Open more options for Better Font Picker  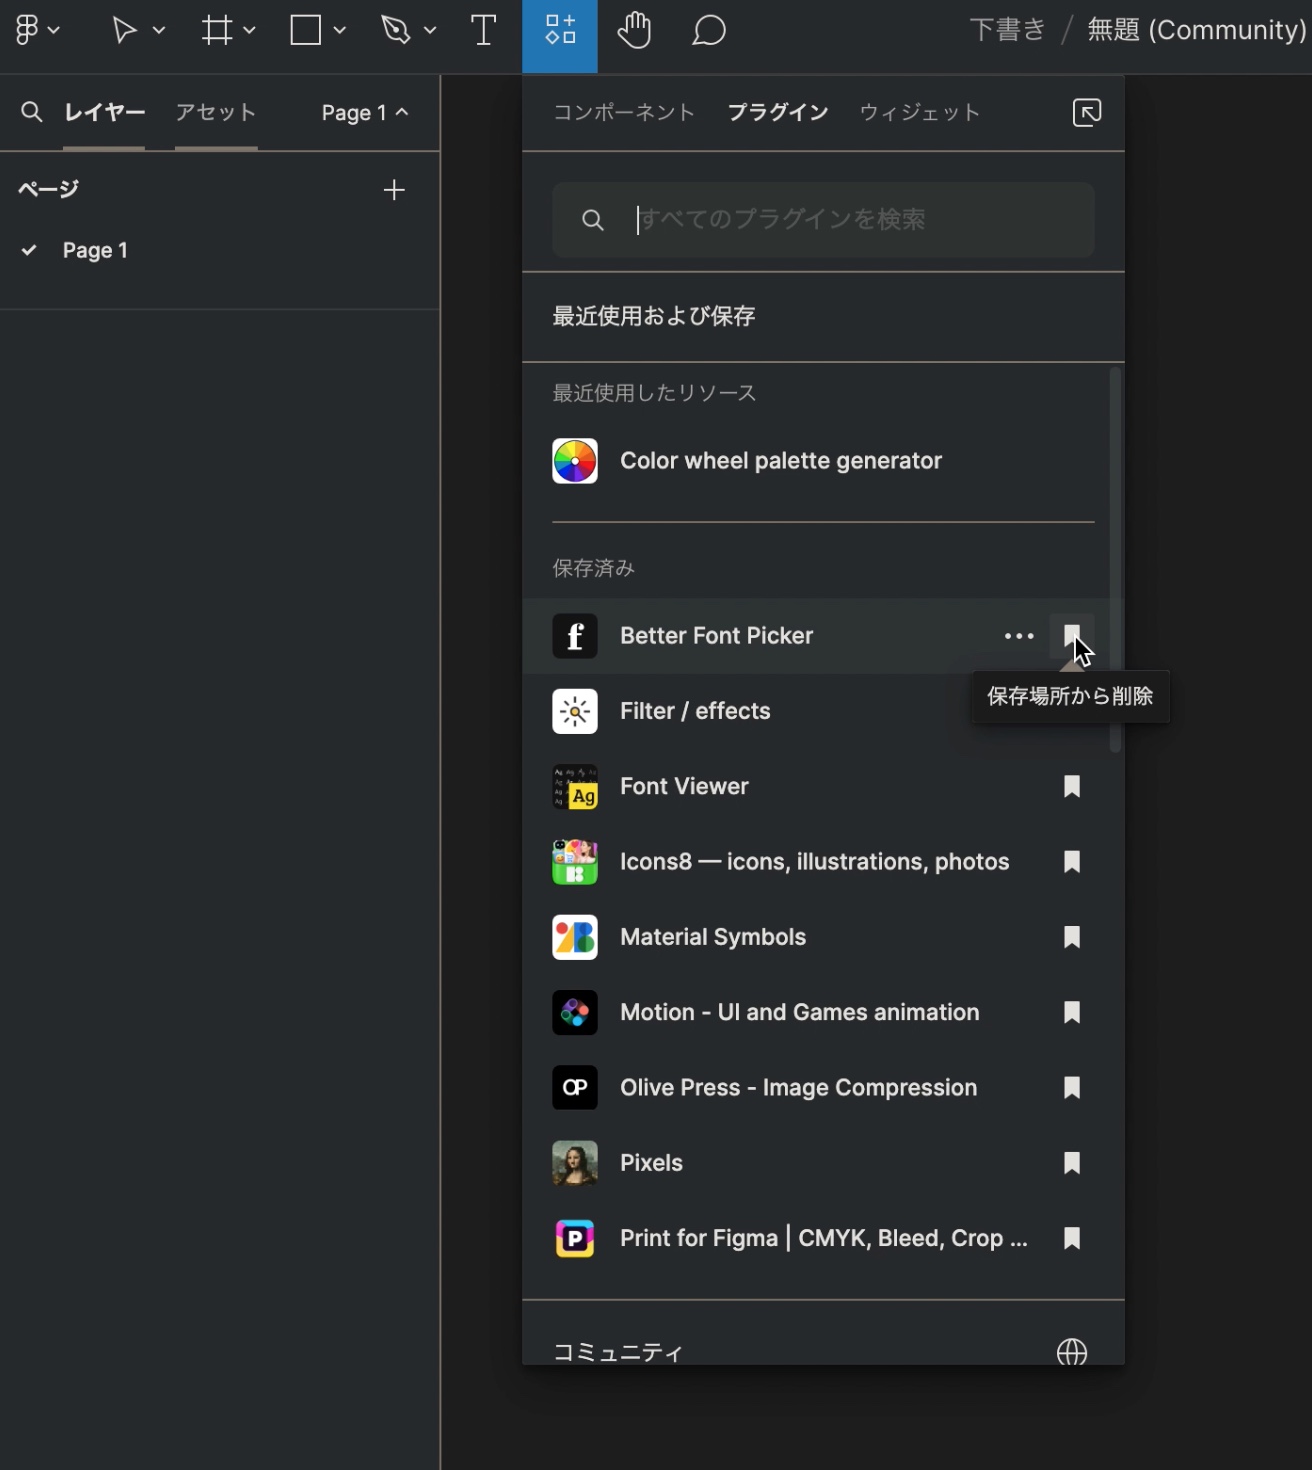pyautogui.click(x=1019, y=636)
